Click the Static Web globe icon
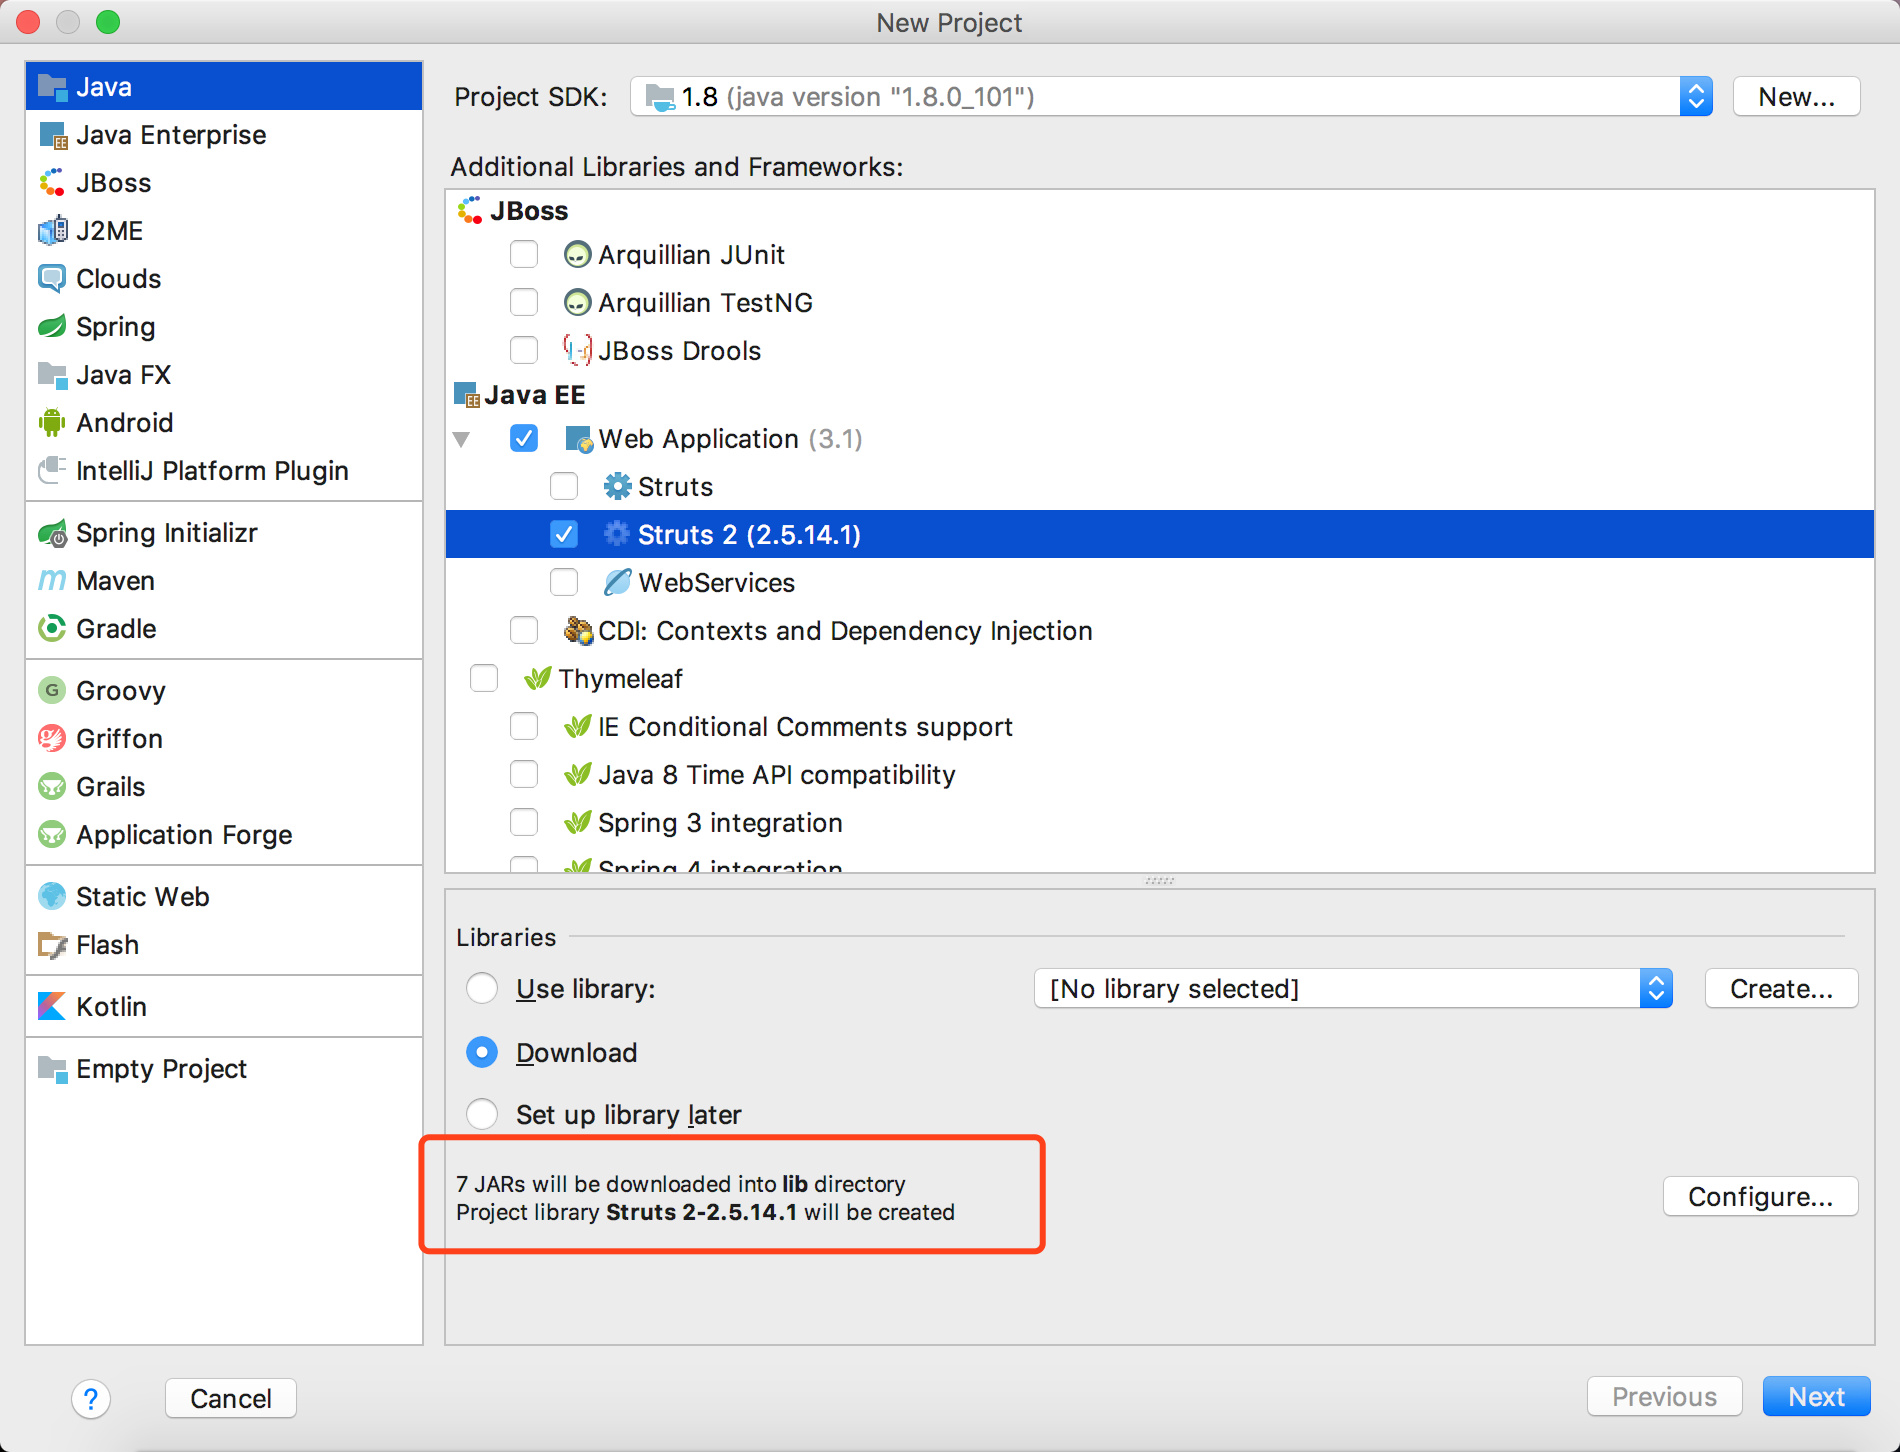The height and width of the screenshot is (1452, 1900). pyautogui.click(x=52, y=897)
